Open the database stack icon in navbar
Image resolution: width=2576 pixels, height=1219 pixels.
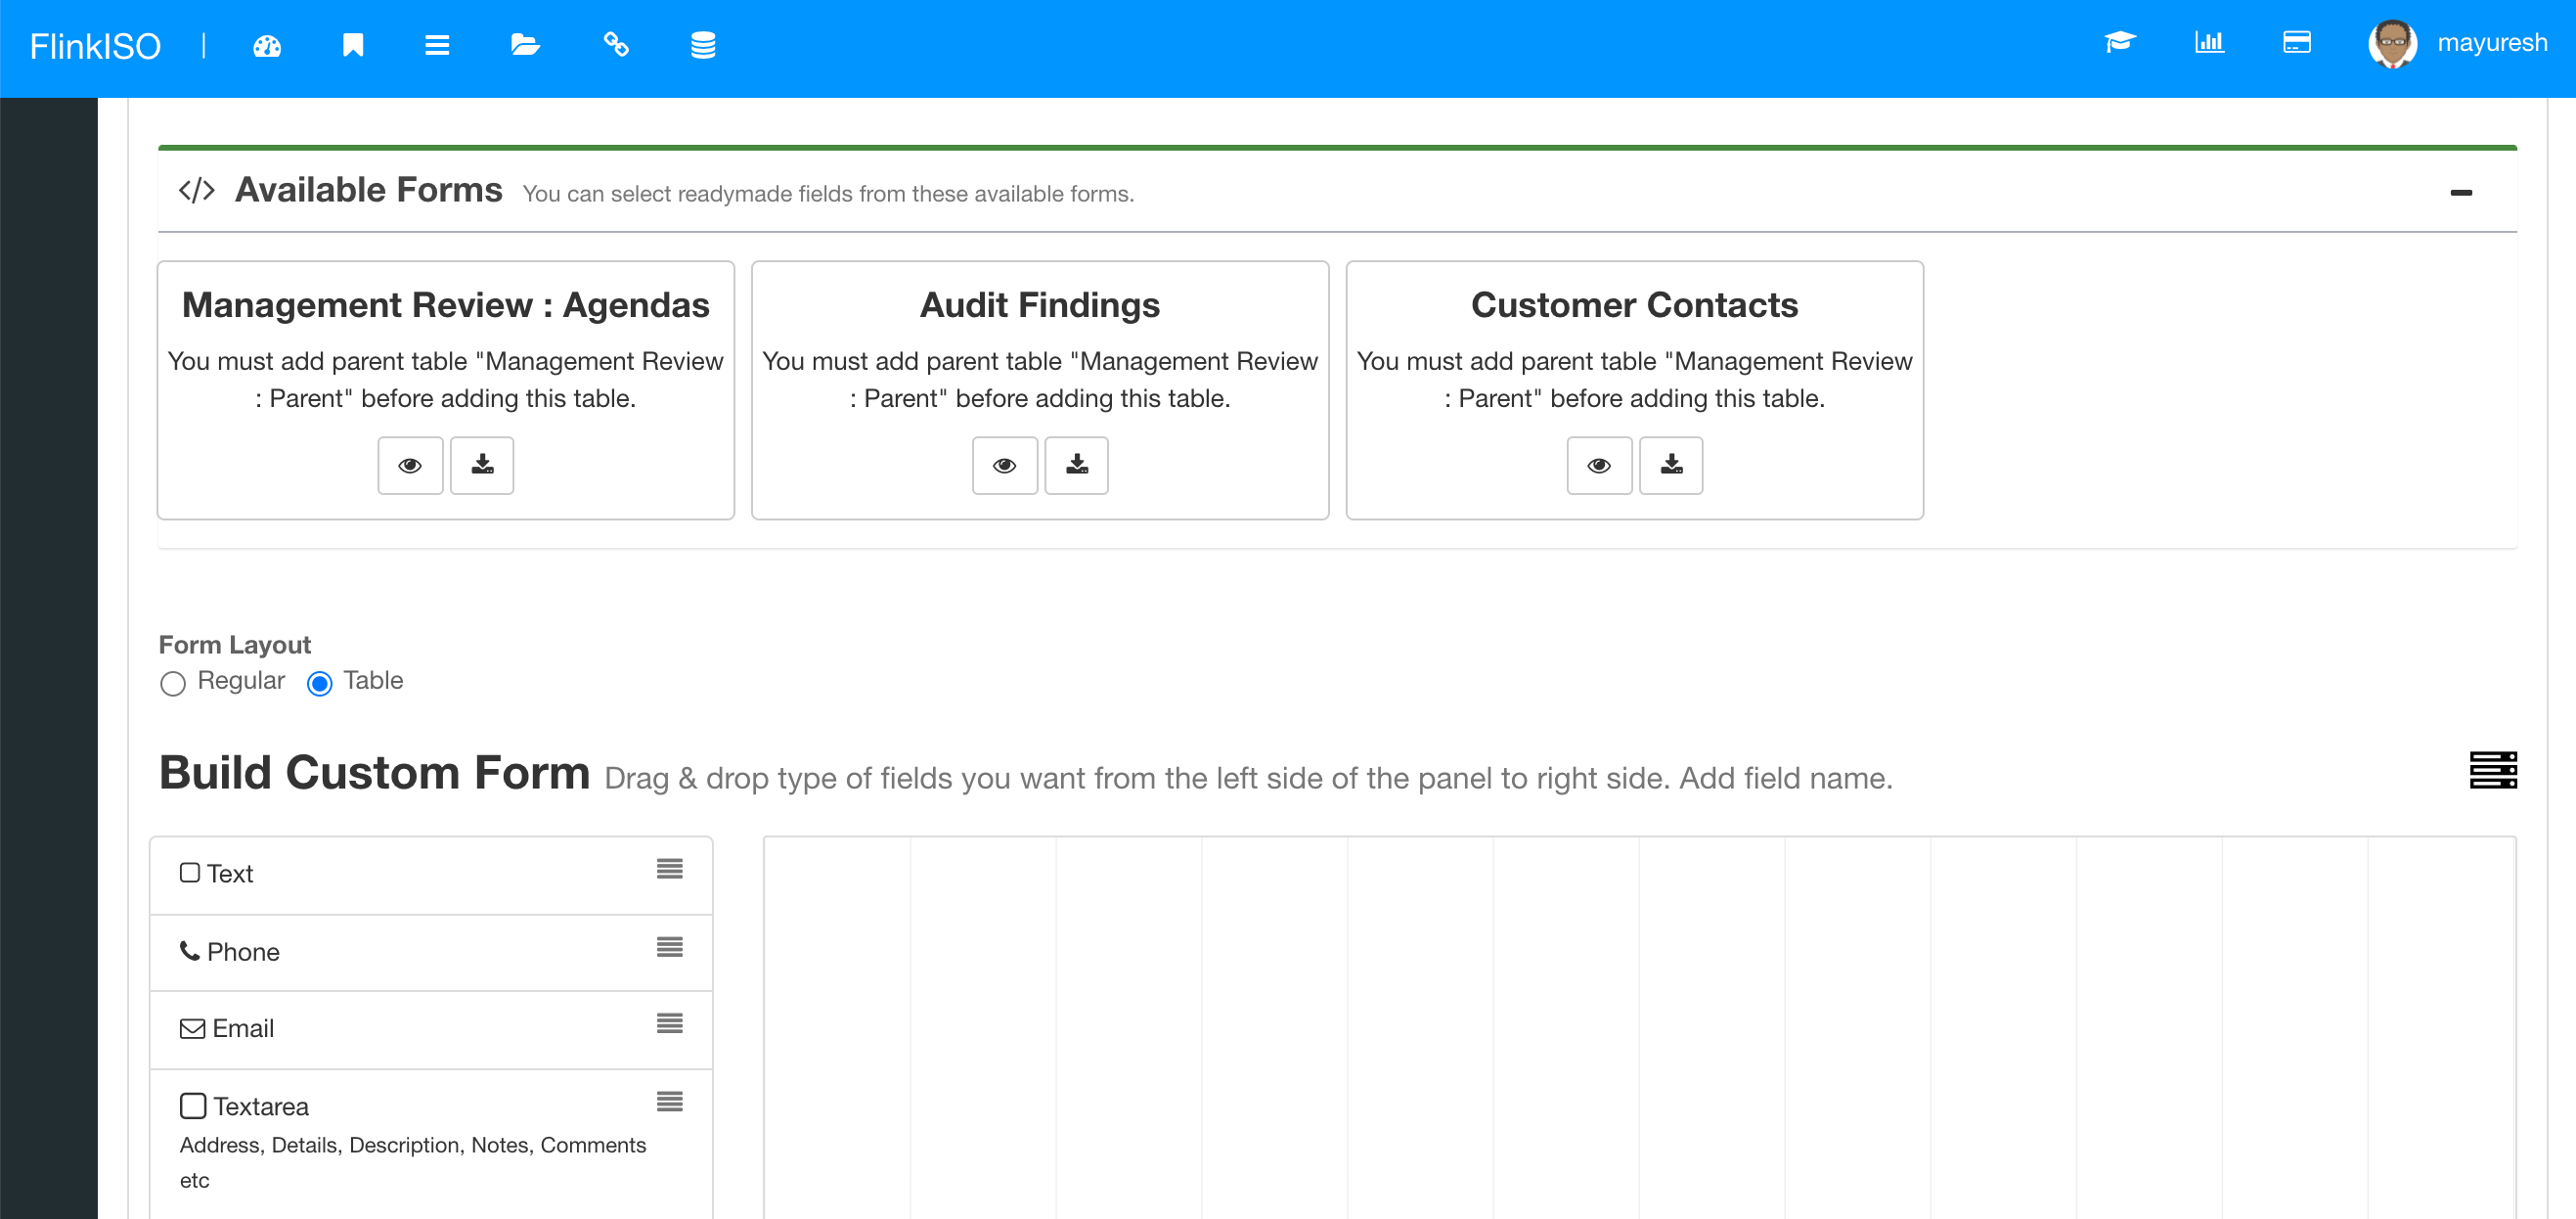(703, 45)
